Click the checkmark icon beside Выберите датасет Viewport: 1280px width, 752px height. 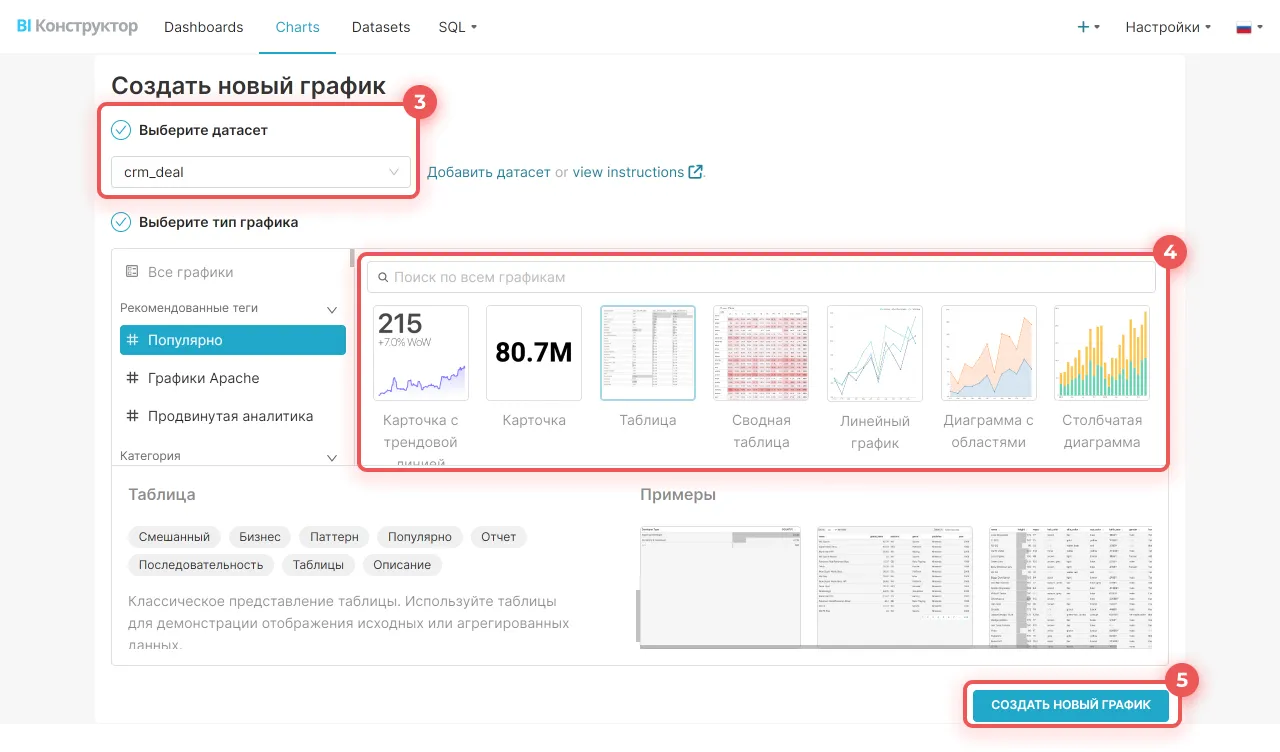[121, 130]
